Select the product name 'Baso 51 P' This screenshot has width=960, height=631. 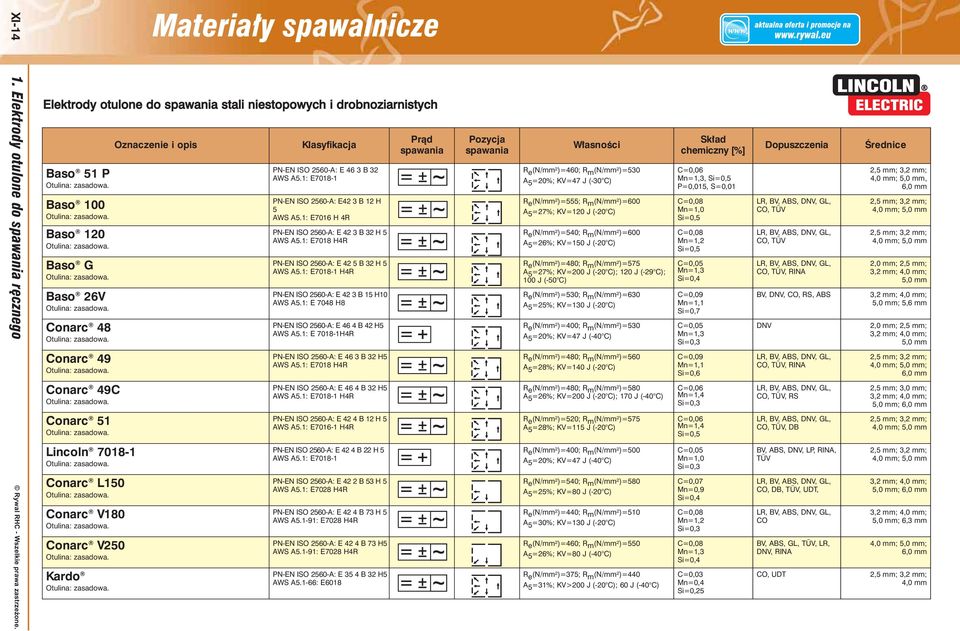pos(78,174)
